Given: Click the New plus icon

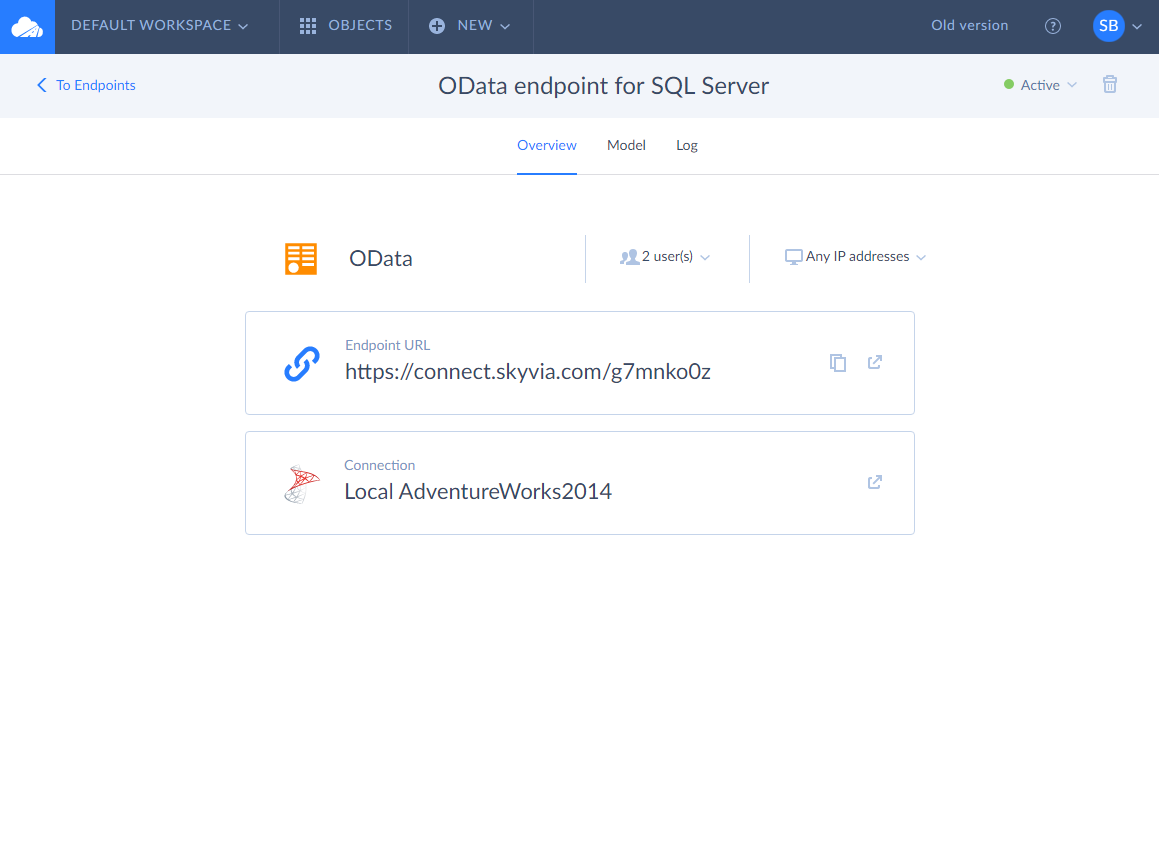Looking at the screenshot, I should click(x=437, y=26).
